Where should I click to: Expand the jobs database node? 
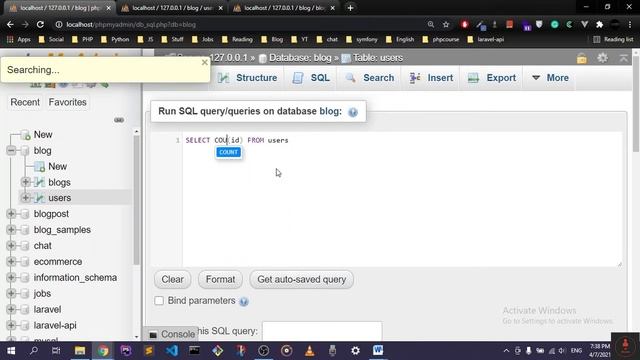pyautogui.click(x=11, y=293)
